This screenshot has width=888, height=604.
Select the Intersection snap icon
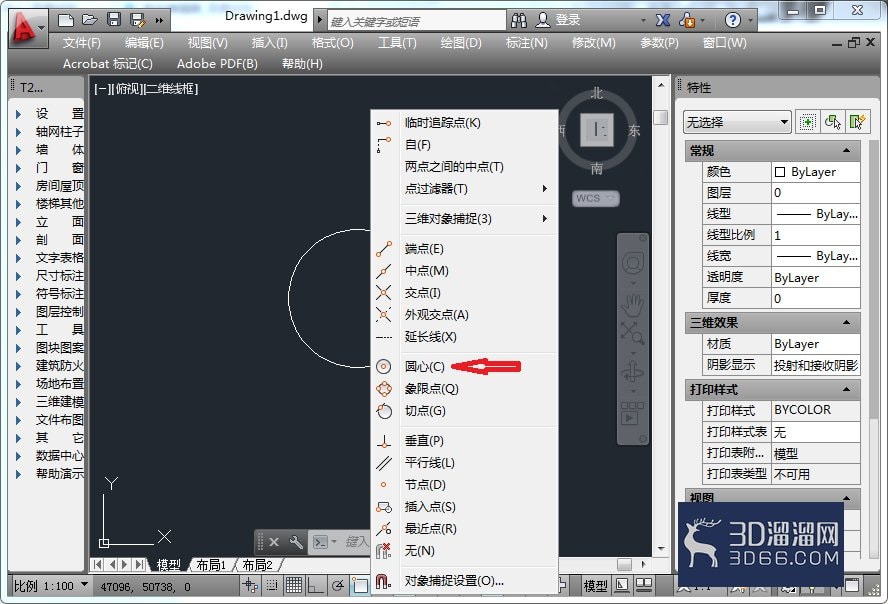click(384, 293)
